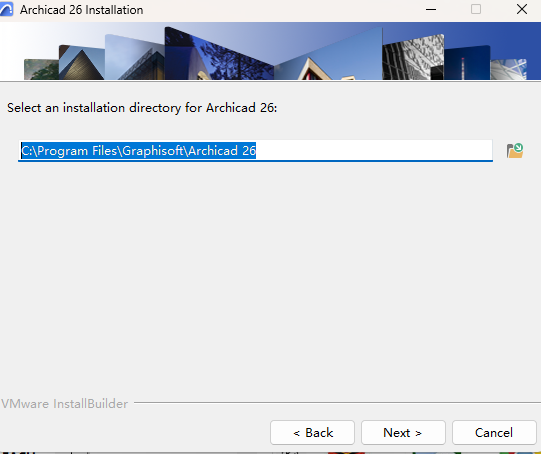
Task: Close the Archicad 26 Installation window
Action: pos(522,9)
